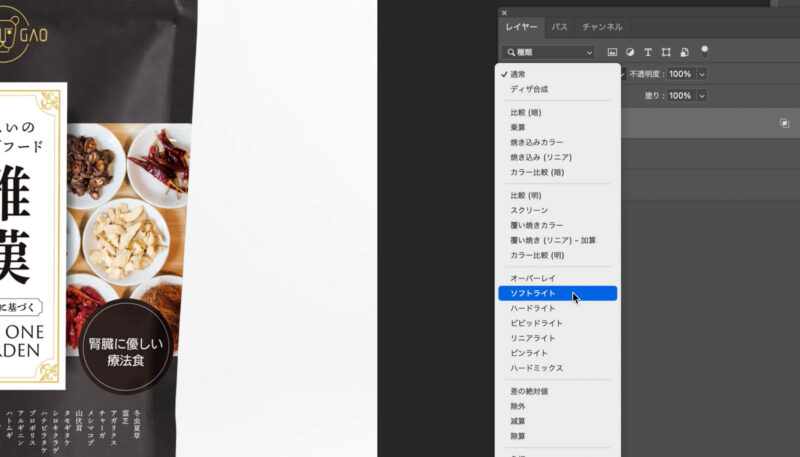
Task: Close the Layers panel with the X
Action: 505,13
